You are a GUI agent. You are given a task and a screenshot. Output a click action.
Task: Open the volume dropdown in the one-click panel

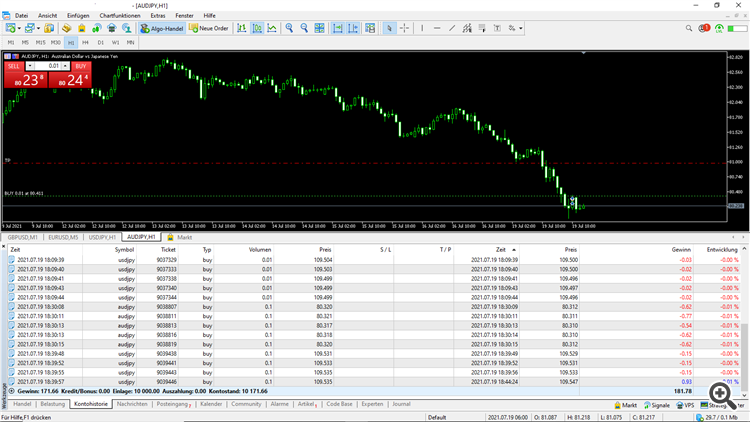[66, 65]
